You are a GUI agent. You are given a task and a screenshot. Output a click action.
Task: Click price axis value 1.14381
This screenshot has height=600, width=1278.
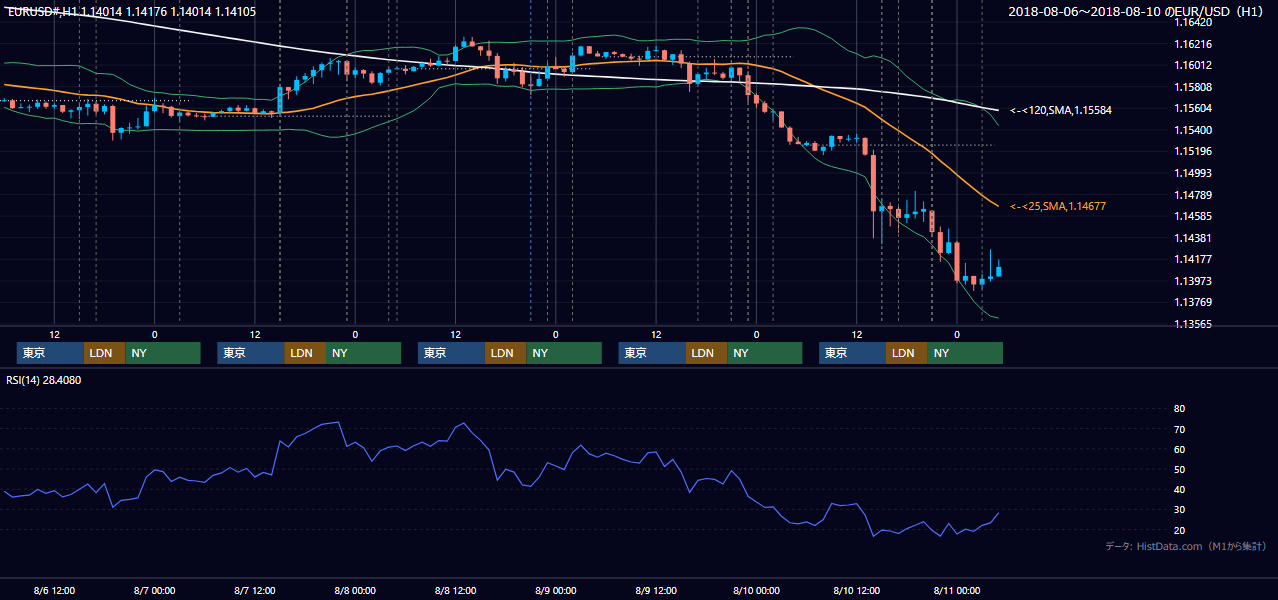(x=1193, y=238)
